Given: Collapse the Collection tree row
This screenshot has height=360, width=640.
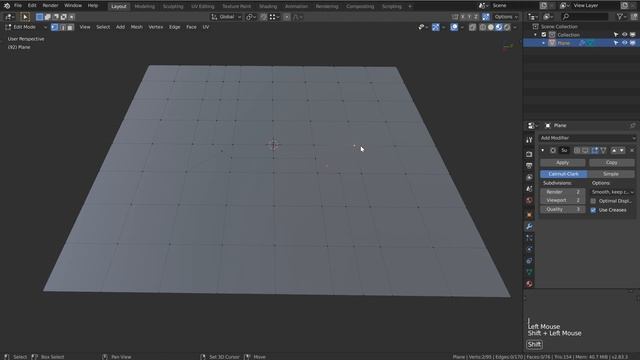Looking at the screenshot, I should (536, 35).
